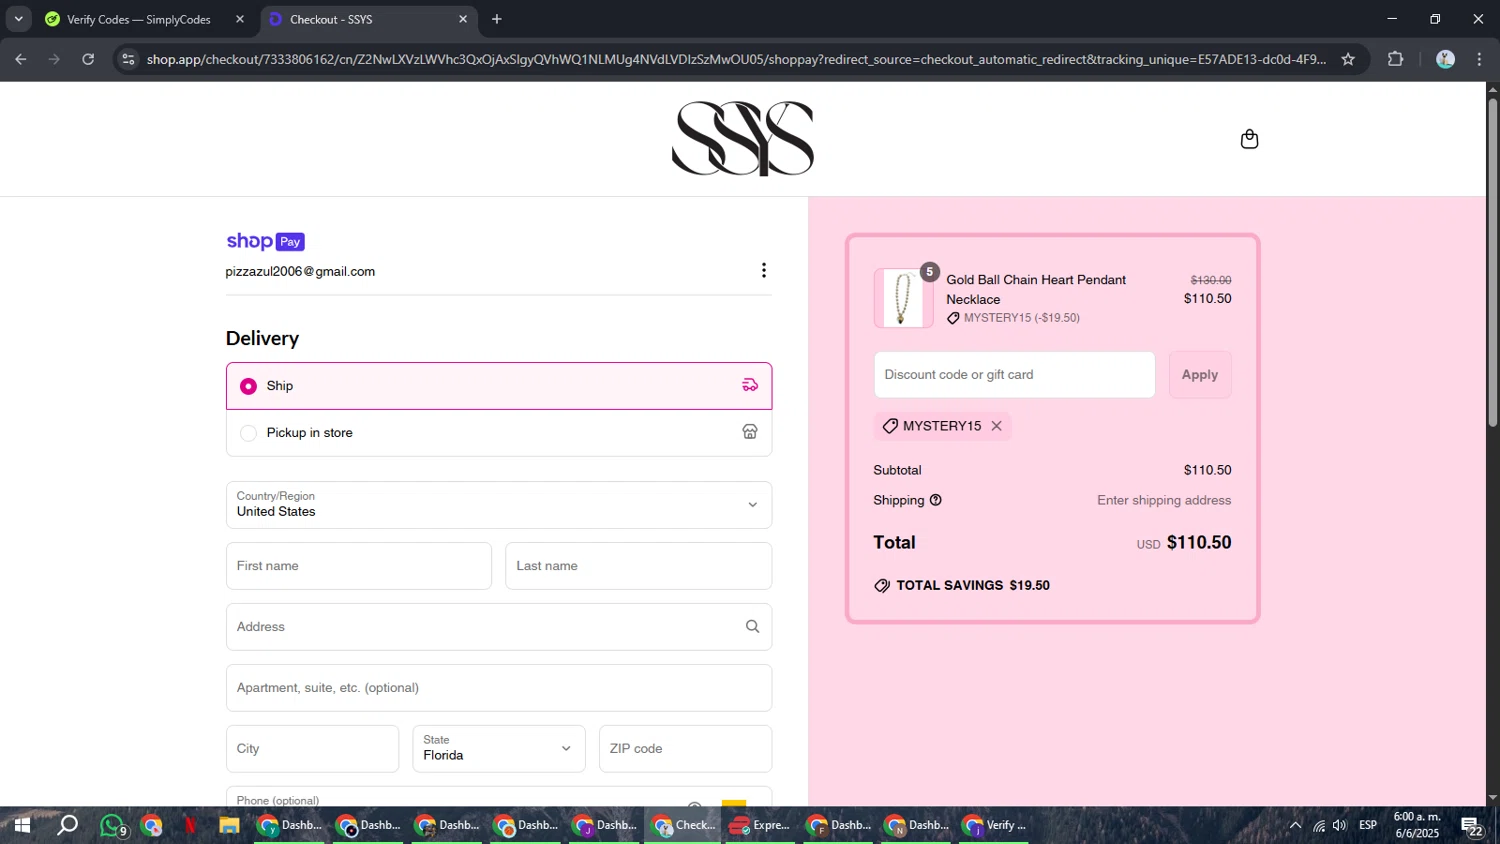The width and height of the screenshot is (1500, 844).
Task: Click the delivery truck icon in Ship row
Action: (x=750, y=385)
